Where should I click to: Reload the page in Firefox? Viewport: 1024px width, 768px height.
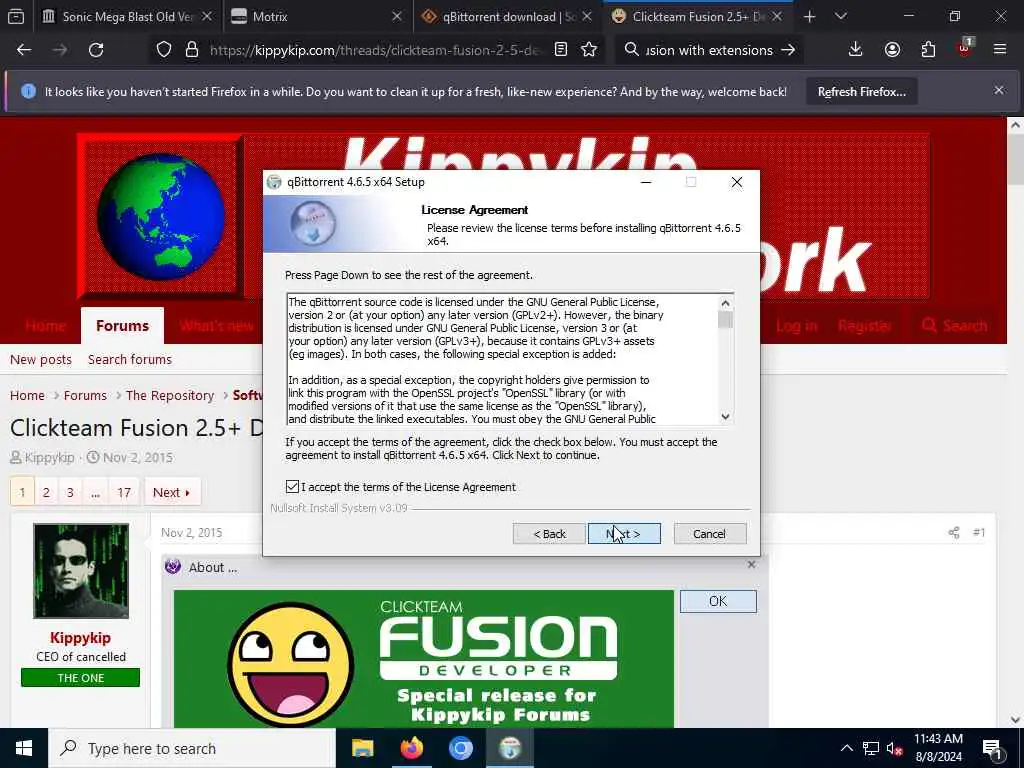point(96,50)
